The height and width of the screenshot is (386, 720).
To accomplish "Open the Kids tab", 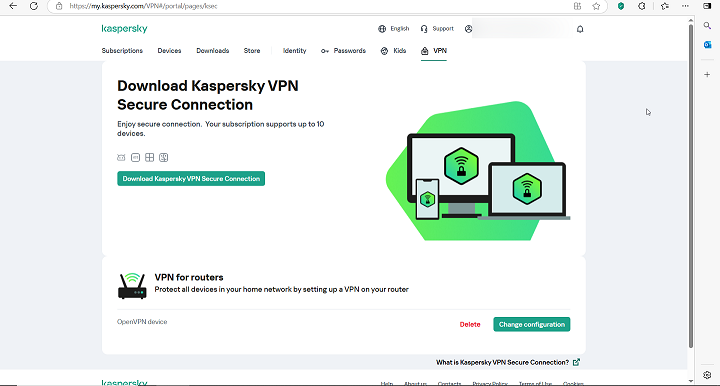I will click(399, 50).
